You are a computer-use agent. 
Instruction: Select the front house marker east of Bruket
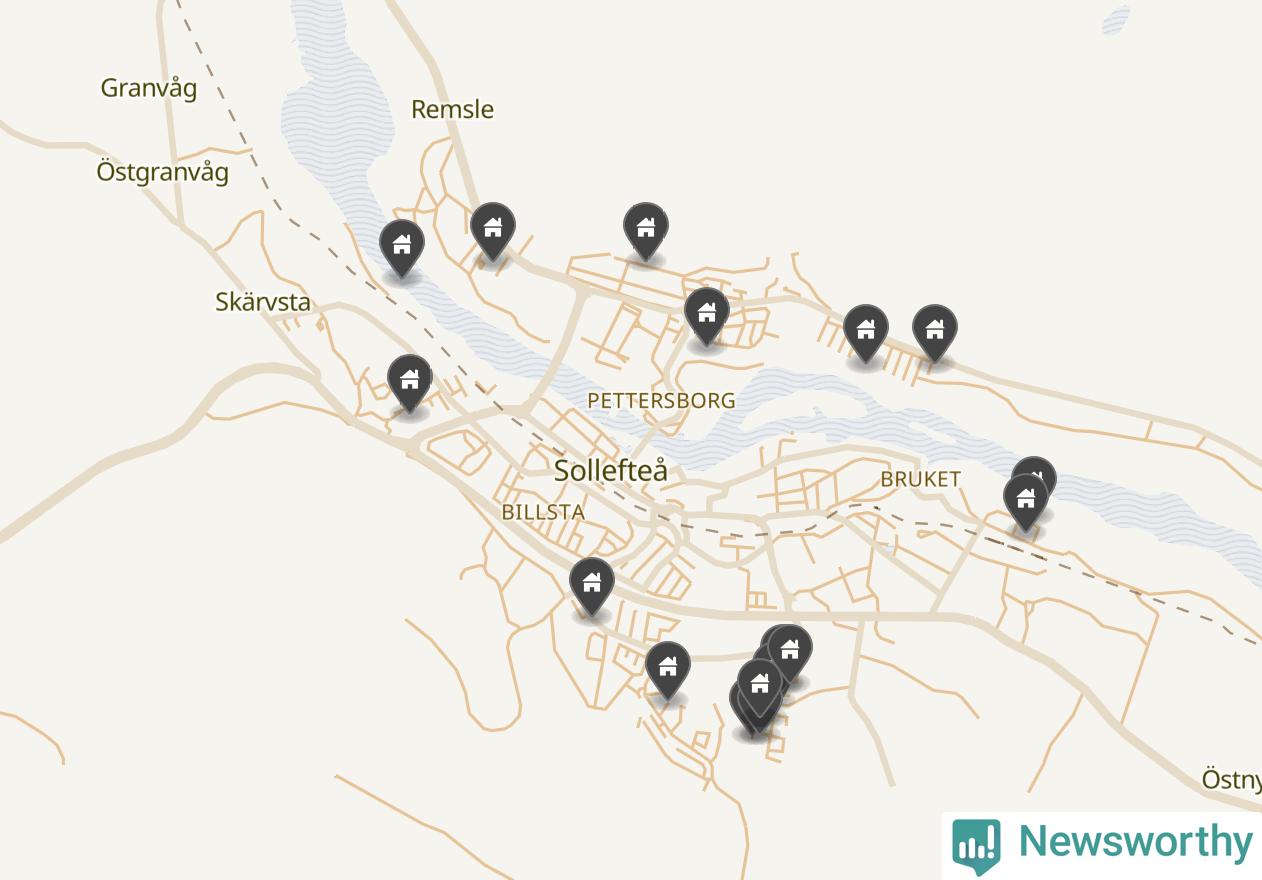point(1026,502)
